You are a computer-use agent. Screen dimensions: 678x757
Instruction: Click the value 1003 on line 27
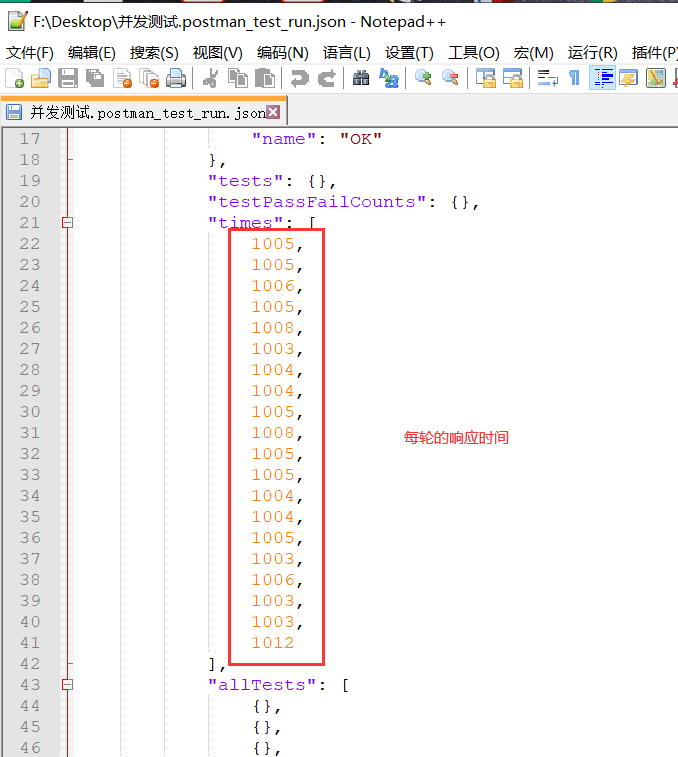[272, 349]
